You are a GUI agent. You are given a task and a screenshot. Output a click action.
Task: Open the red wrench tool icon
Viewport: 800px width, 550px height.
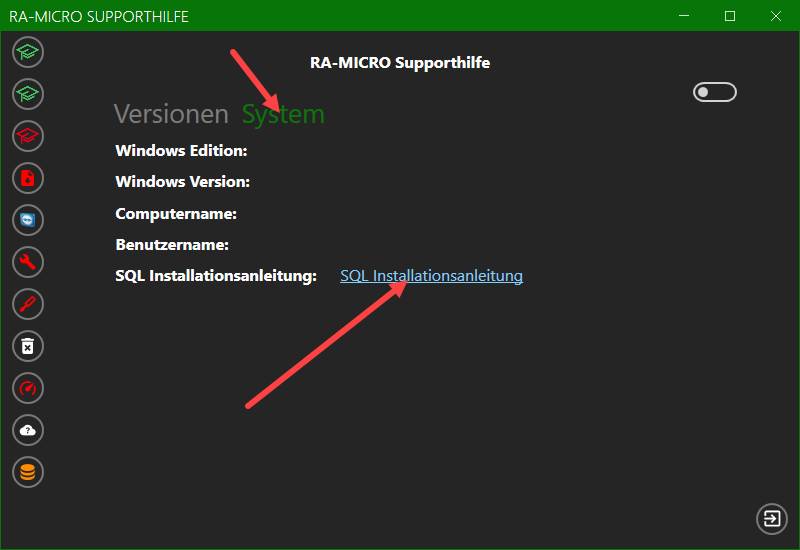[x=28, y=262]
